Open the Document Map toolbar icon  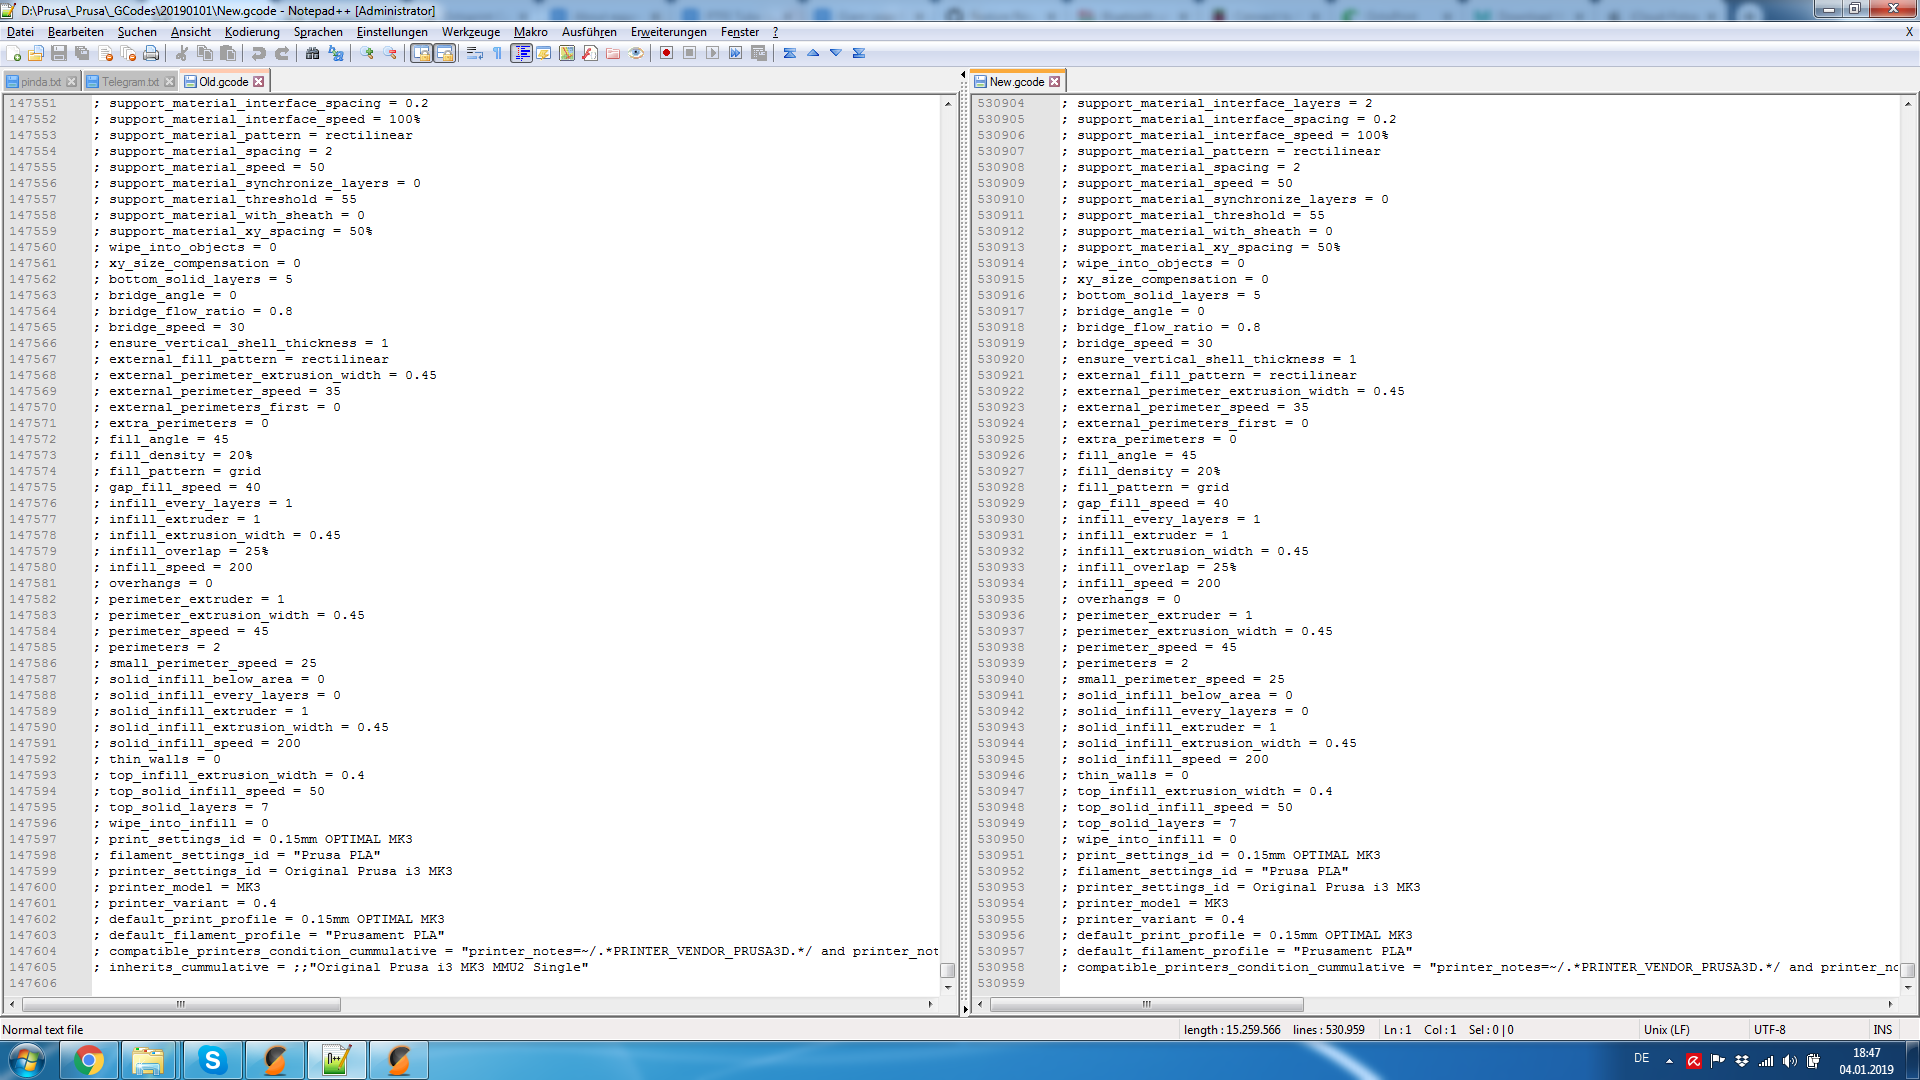567,53
